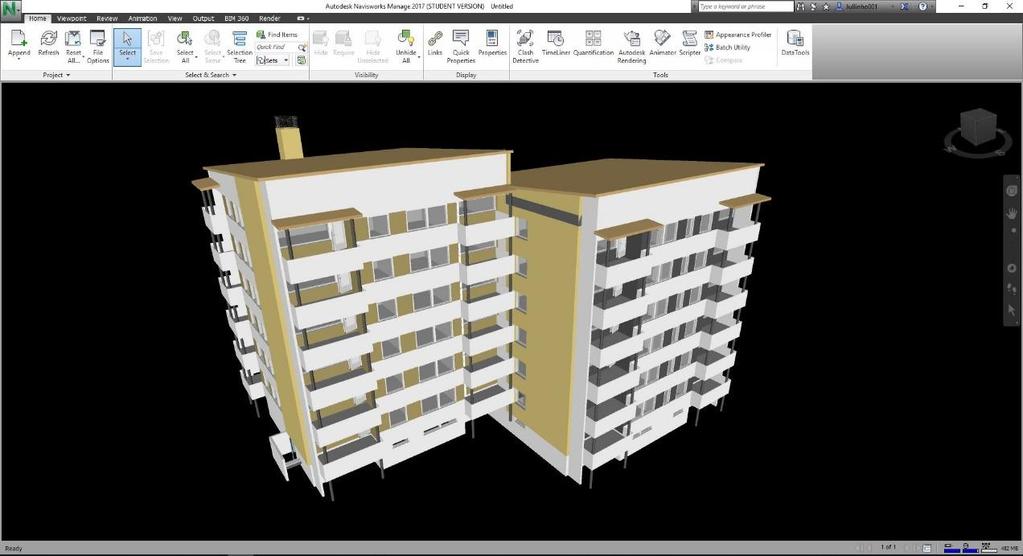Switch to the Output ribbon tab

click(203, 18)
